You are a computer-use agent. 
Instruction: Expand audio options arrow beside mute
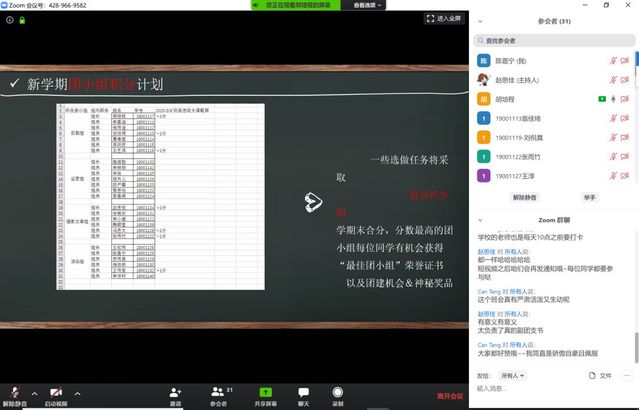pyautogui.click(x=34, y=393)
